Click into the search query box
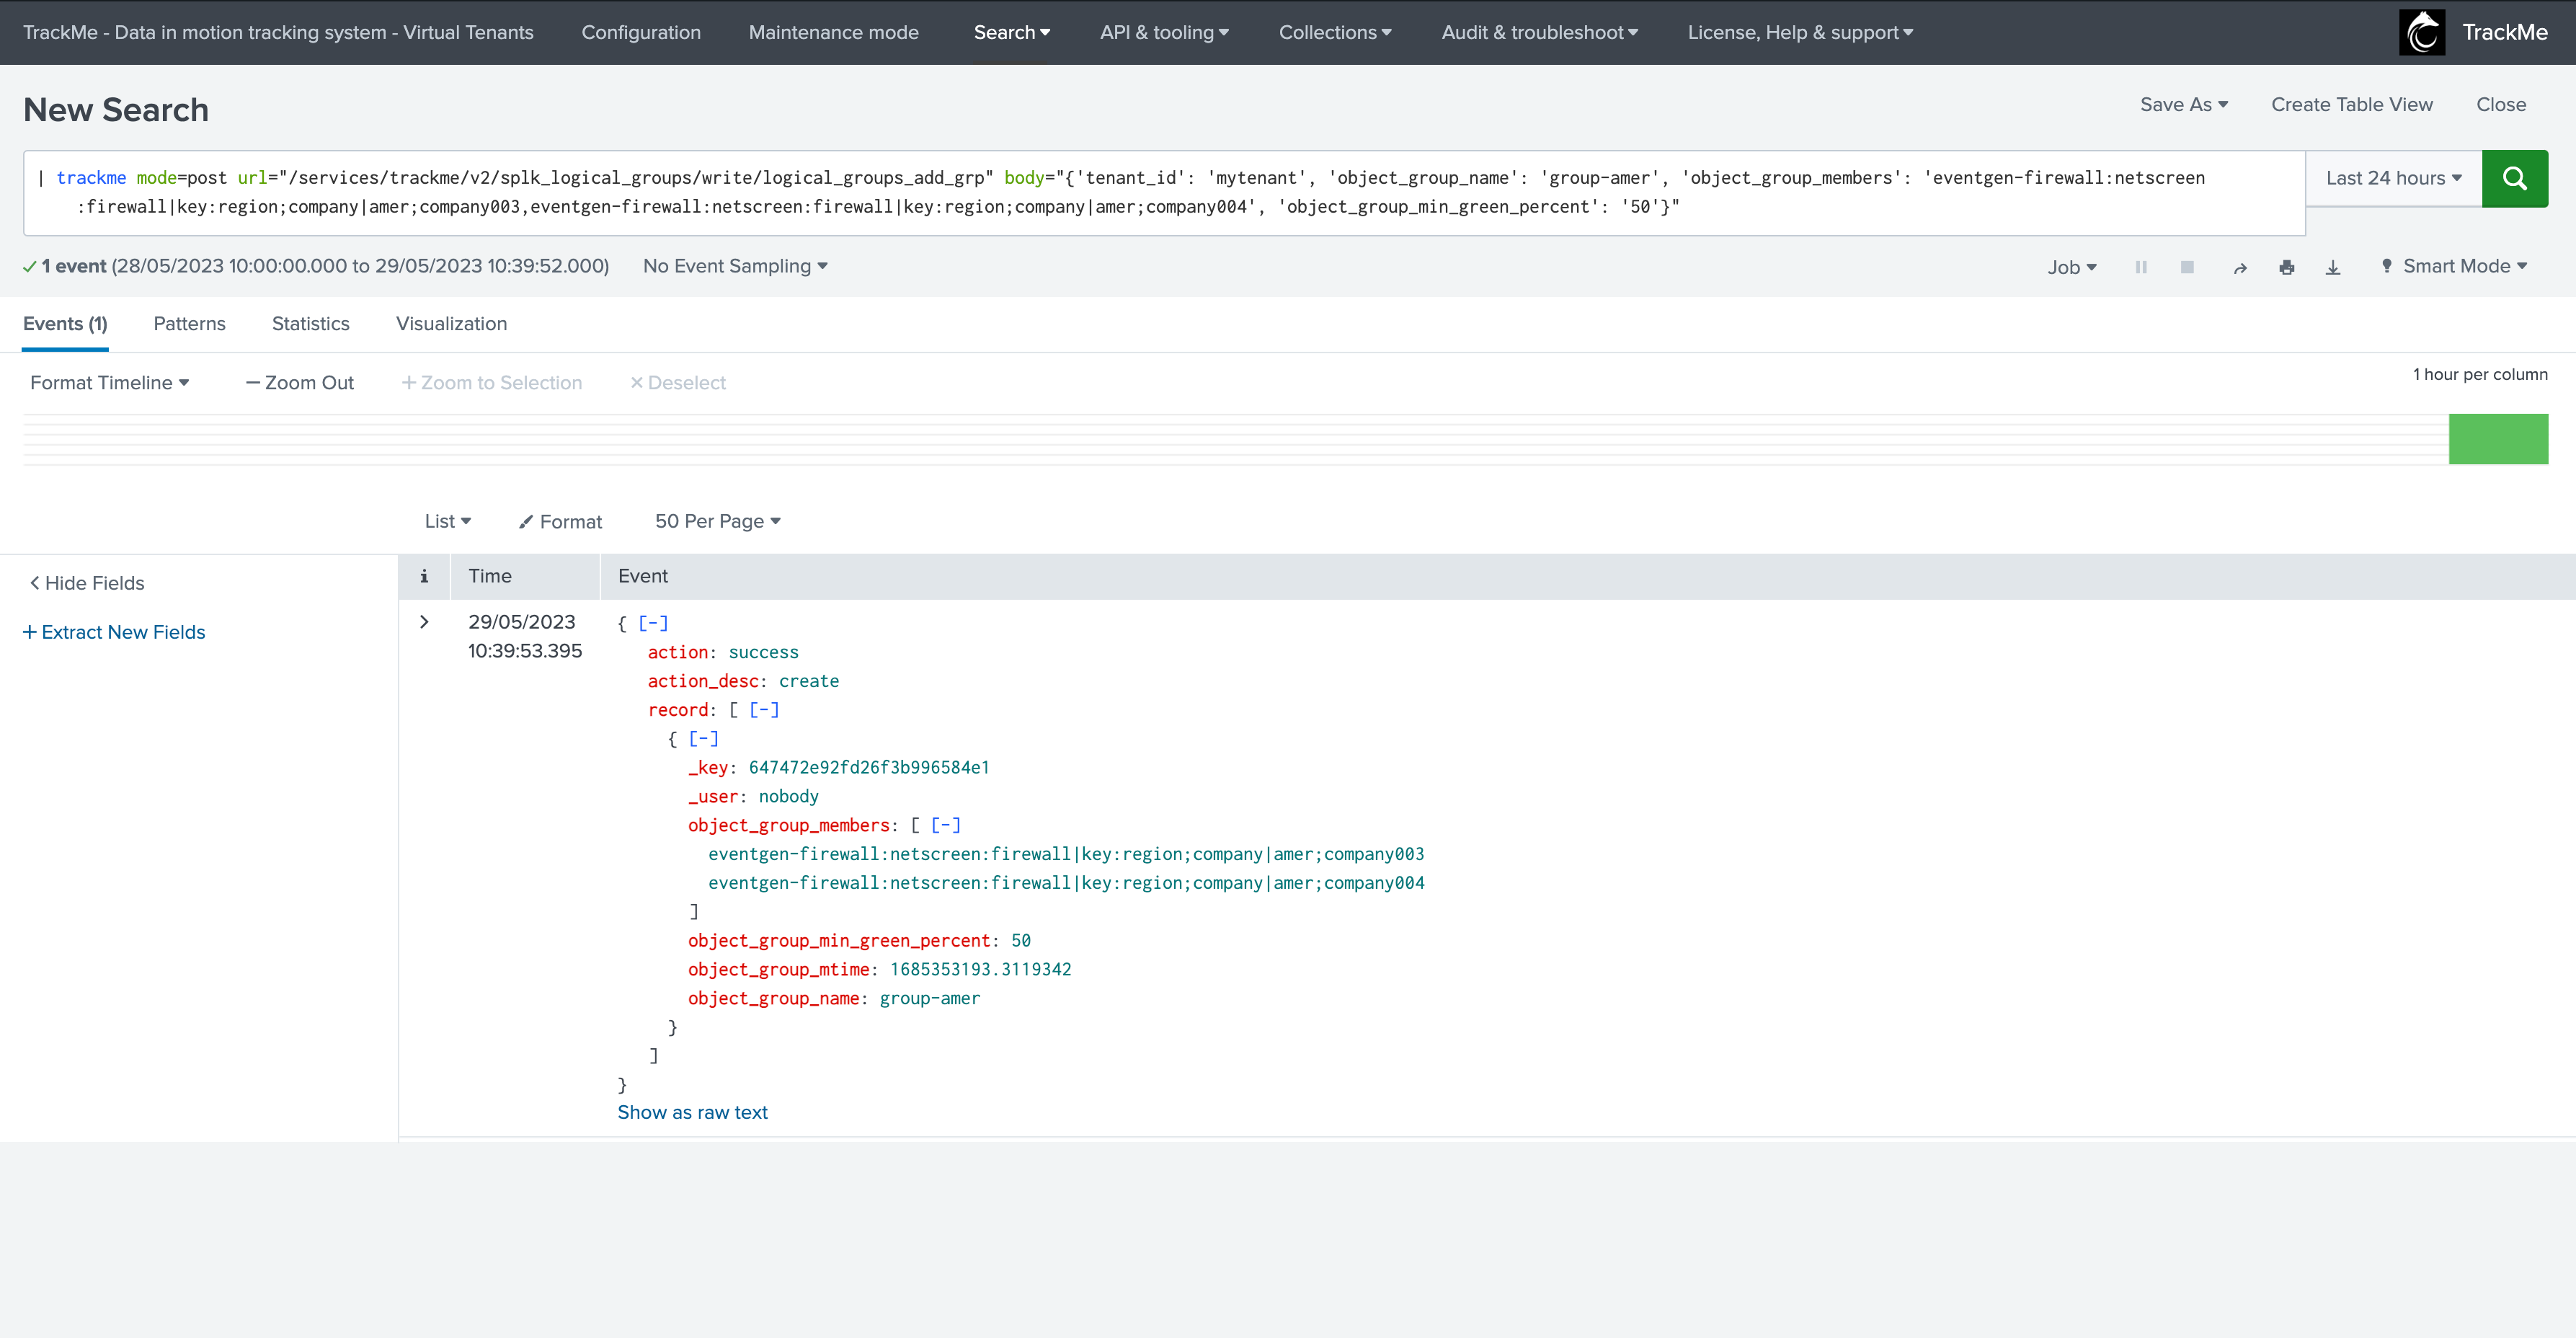 click(1164, 193)
